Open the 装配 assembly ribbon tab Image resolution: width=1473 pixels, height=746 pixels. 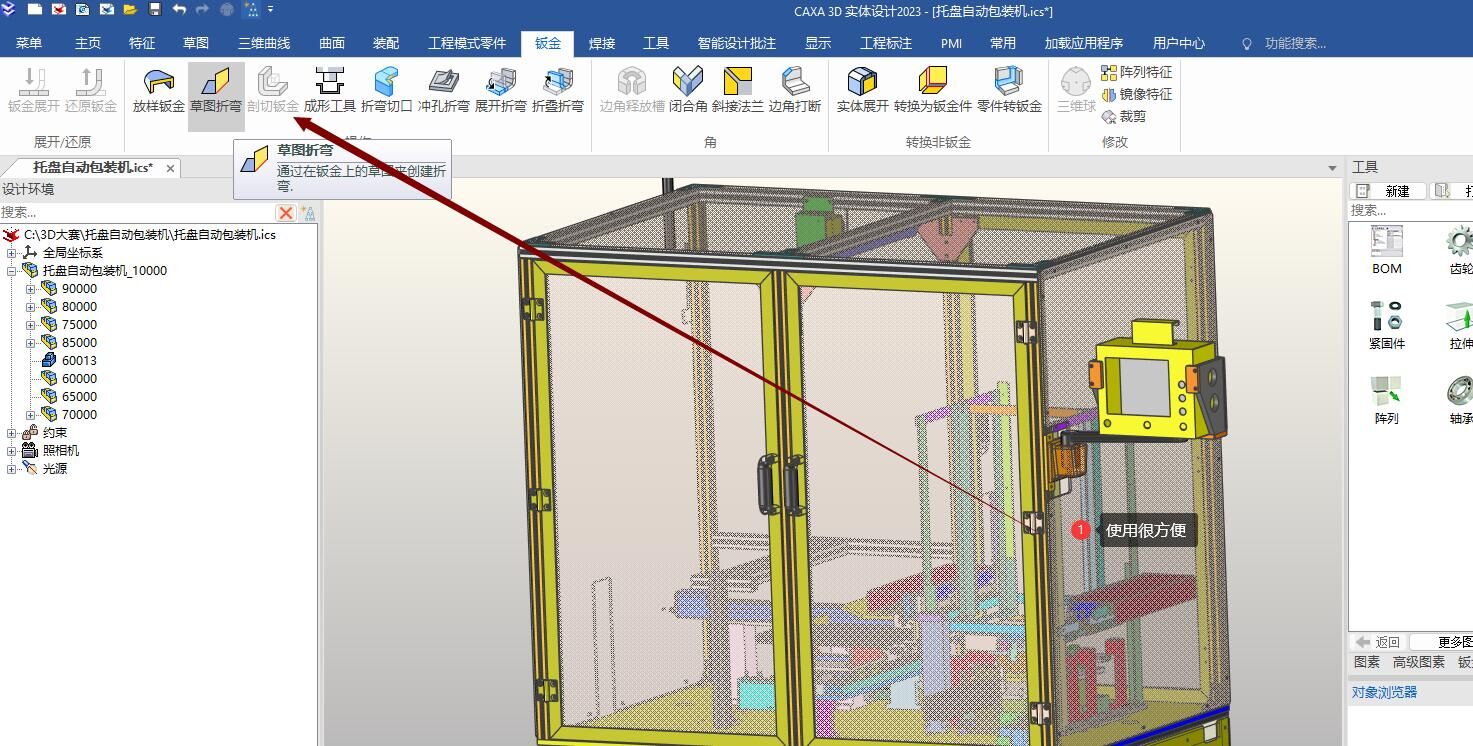coord(386,43)
